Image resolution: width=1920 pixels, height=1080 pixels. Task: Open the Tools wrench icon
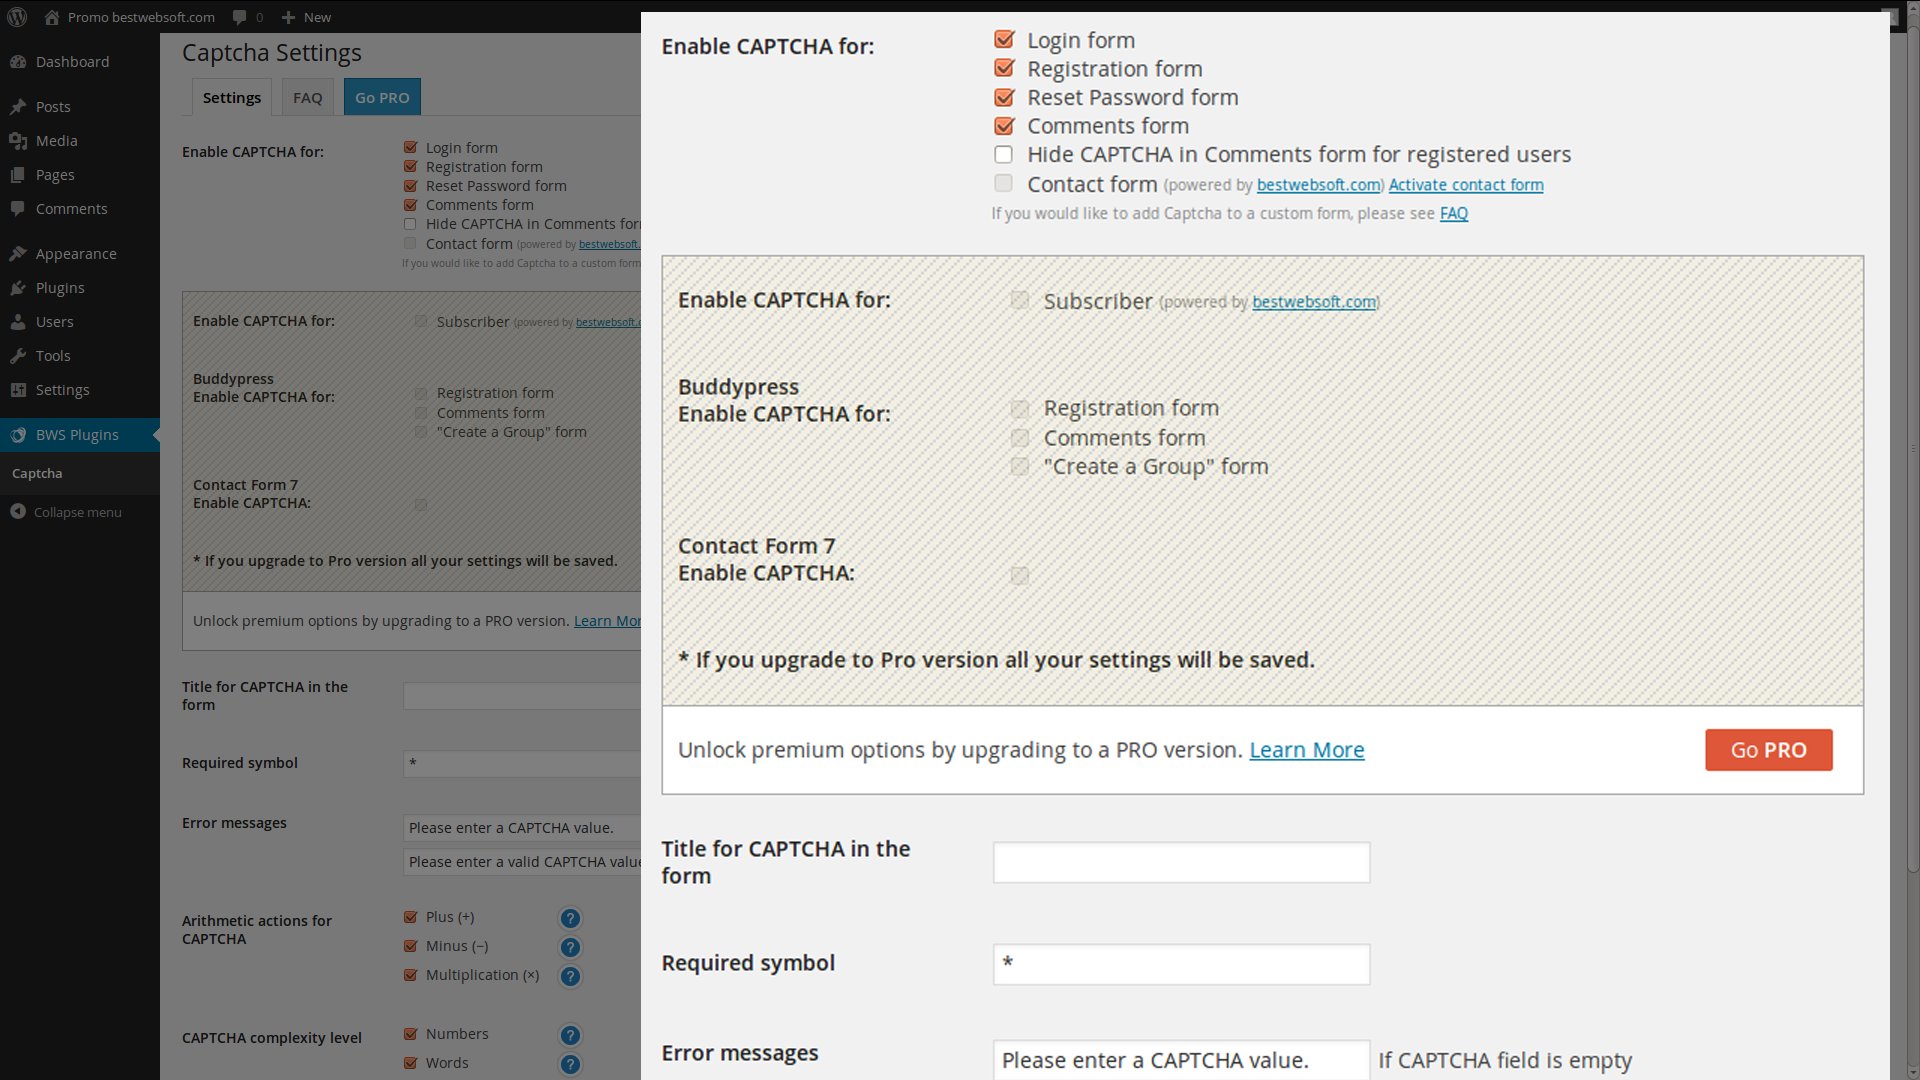18,356
